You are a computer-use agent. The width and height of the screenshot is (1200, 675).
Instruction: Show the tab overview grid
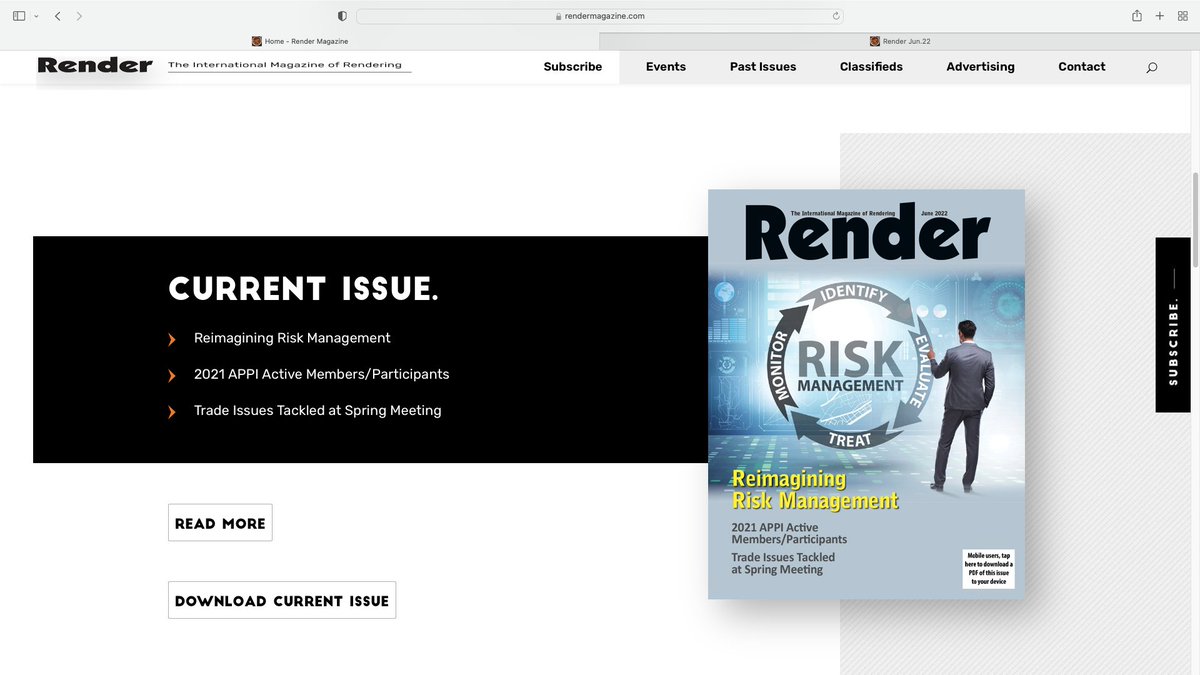1182,15
